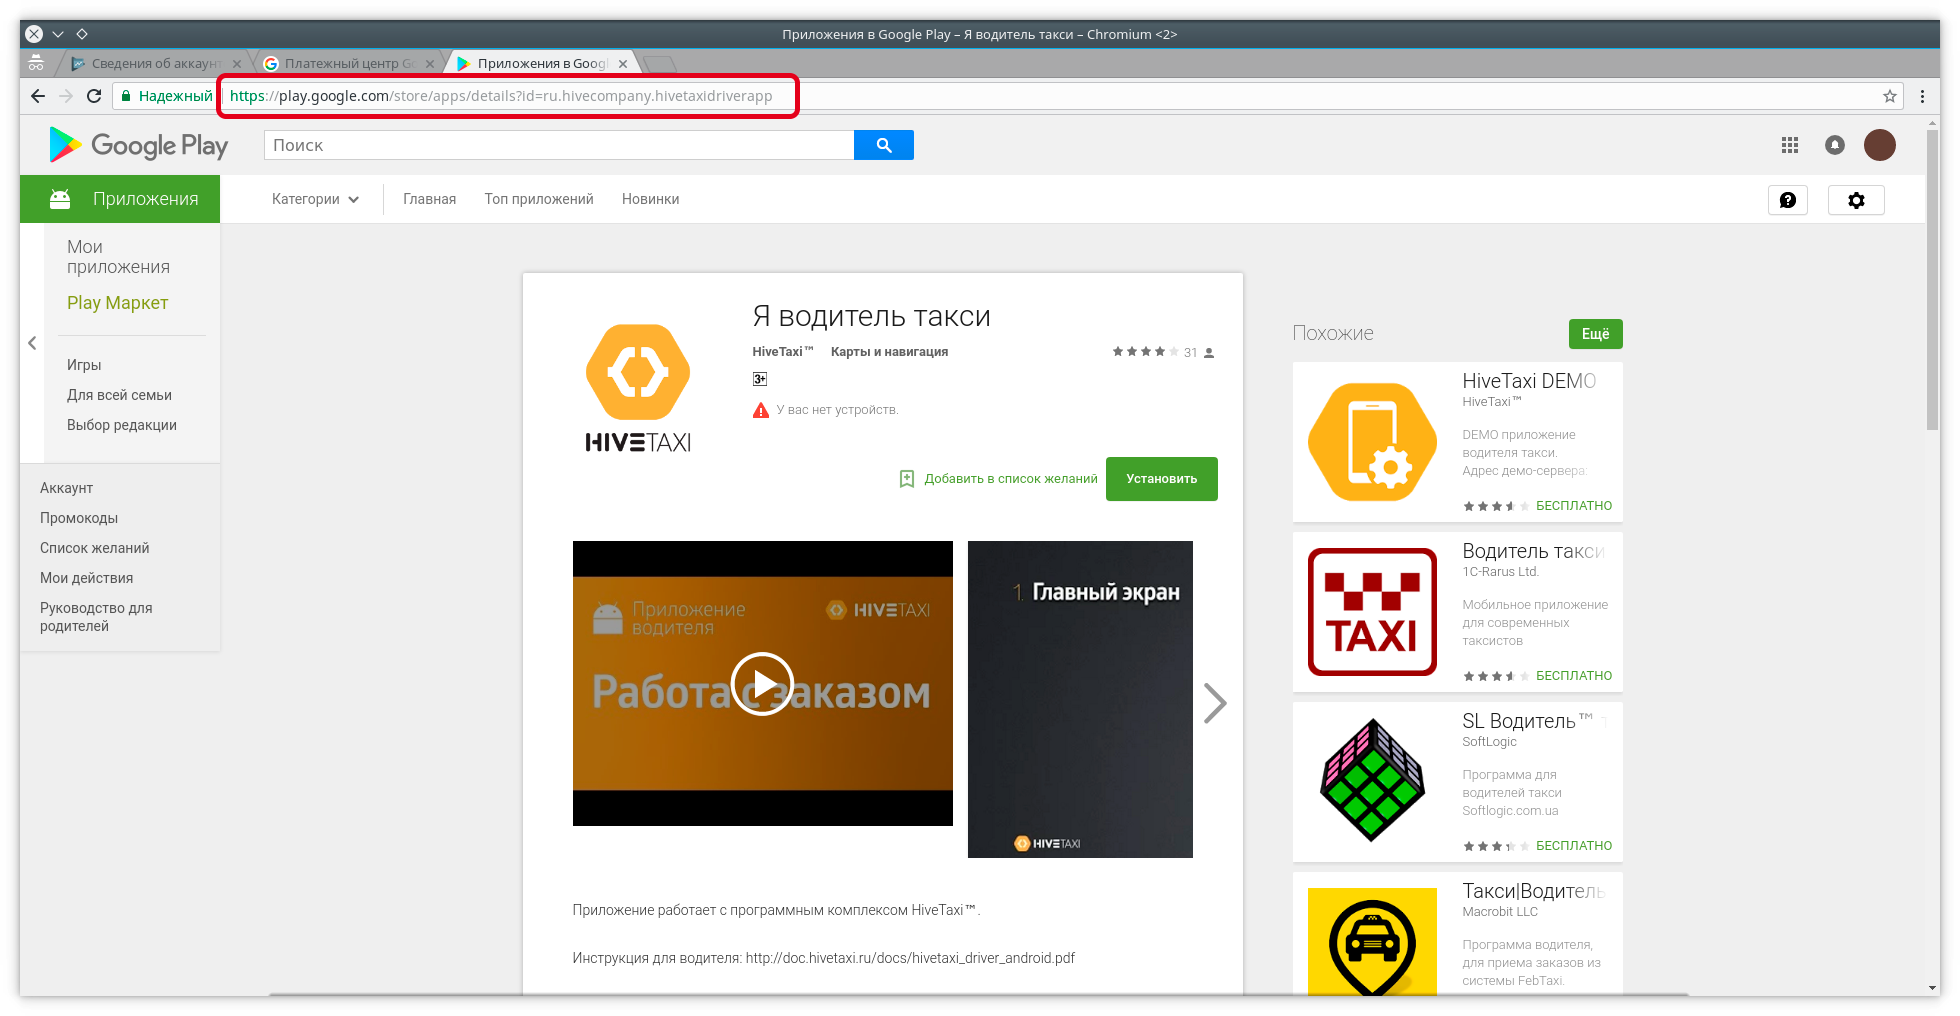Open the Водитель такси similar app title
This screenshot has height=1016, width=1960.
click(x=1533, y=551)
